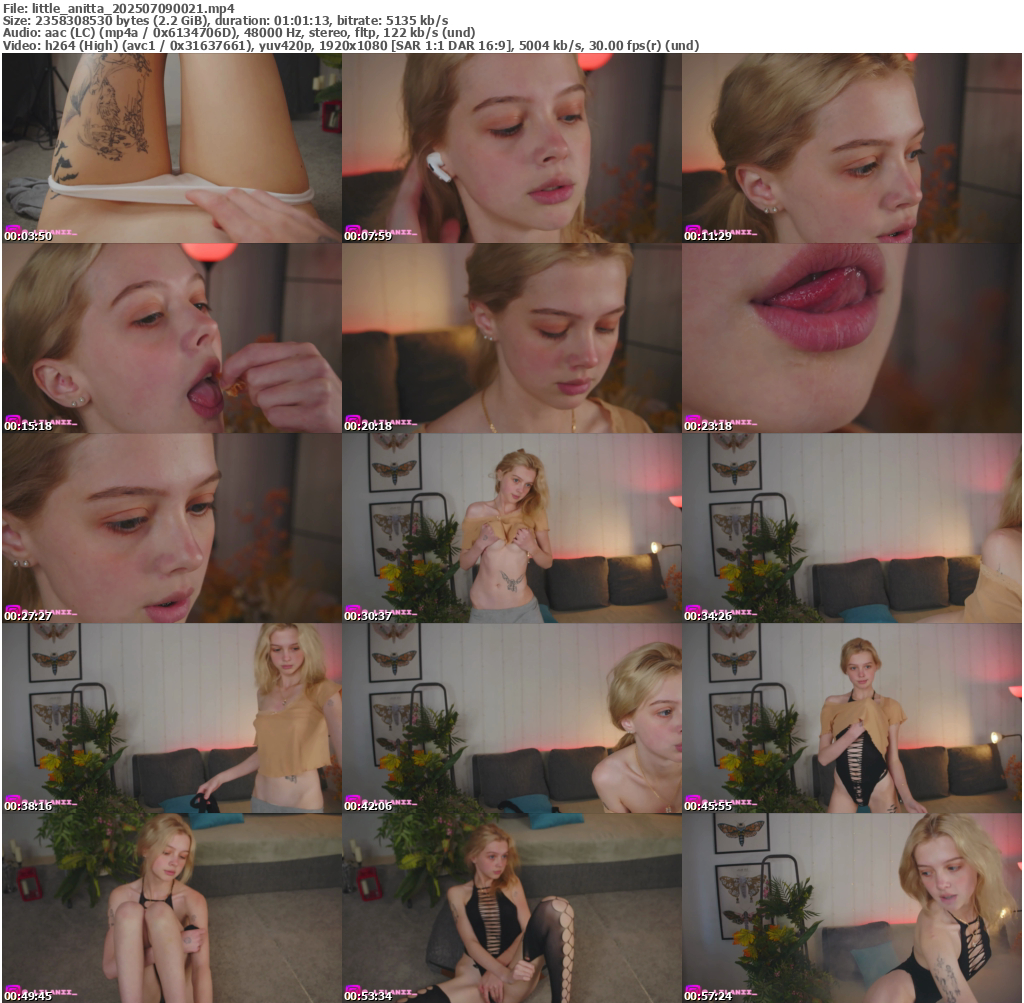
Task: Click the thumbnail stamped 00:27:27
Action: (172, 528)
